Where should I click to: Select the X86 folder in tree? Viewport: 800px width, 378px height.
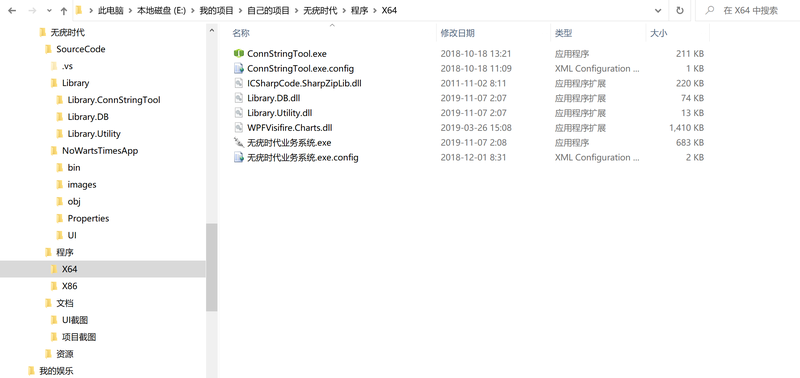pos(69,286)
